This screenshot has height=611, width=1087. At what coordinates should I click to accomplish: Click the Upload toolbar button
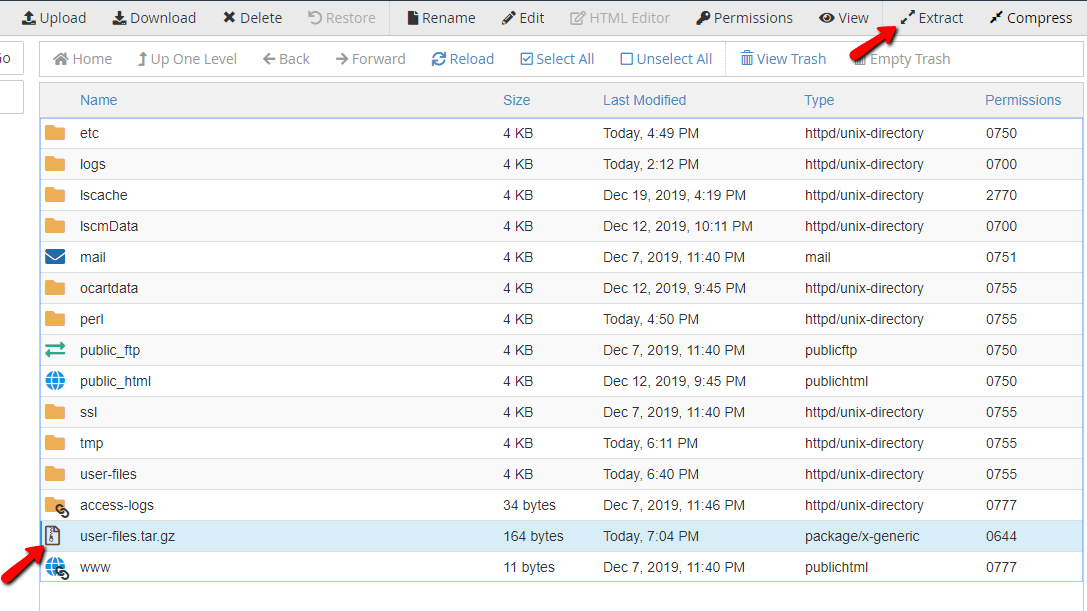54,18
